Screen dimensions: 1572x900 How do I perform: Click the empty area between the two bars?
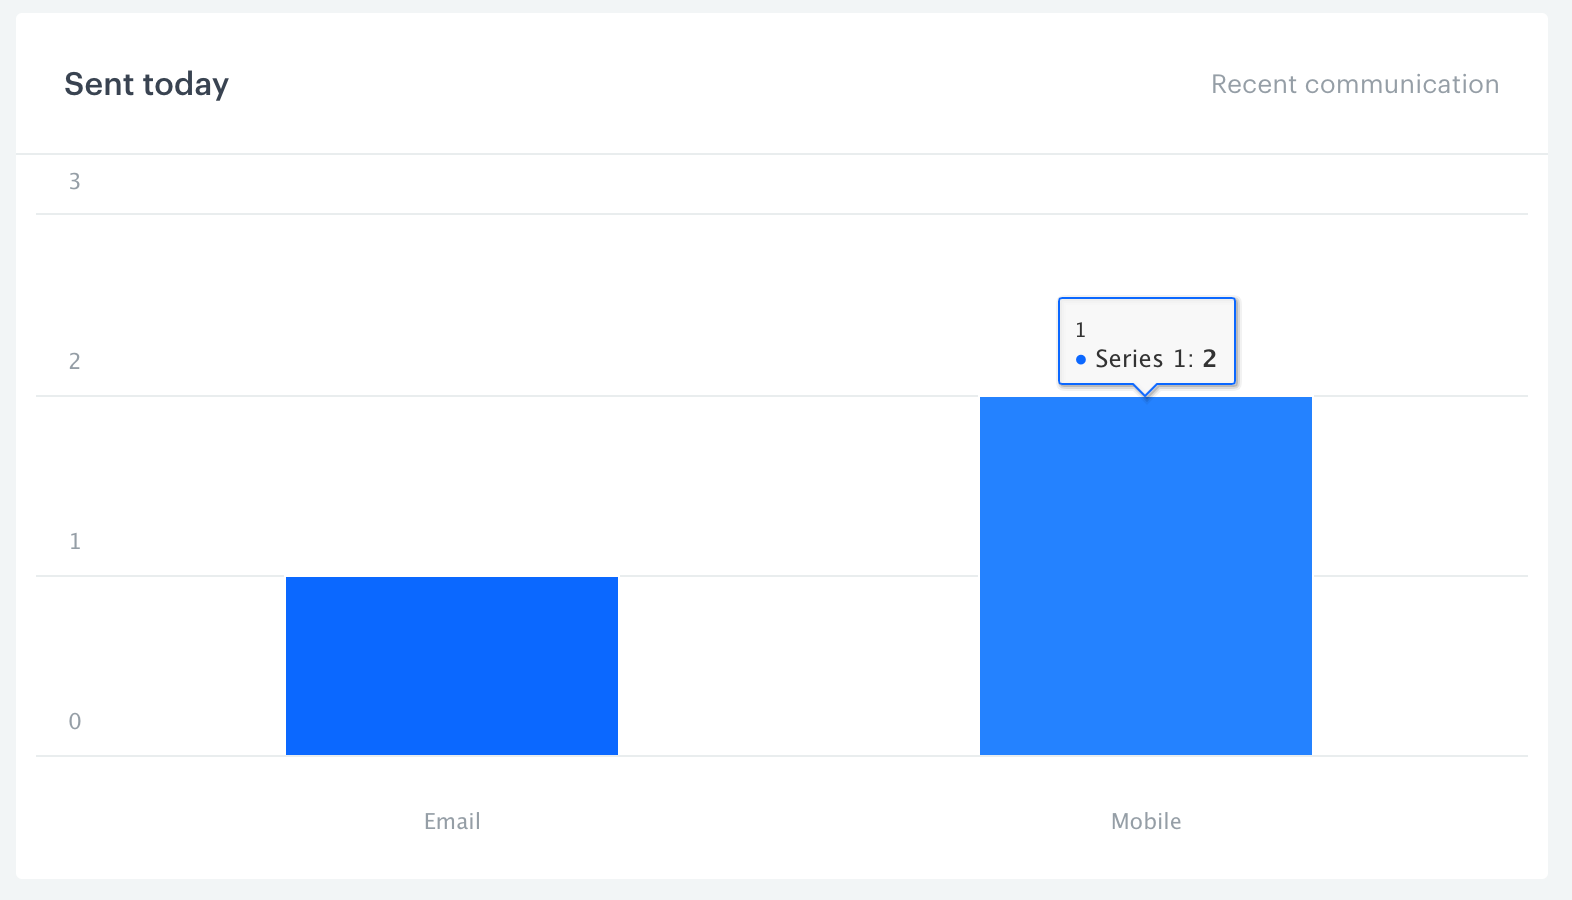click(800, 600)
